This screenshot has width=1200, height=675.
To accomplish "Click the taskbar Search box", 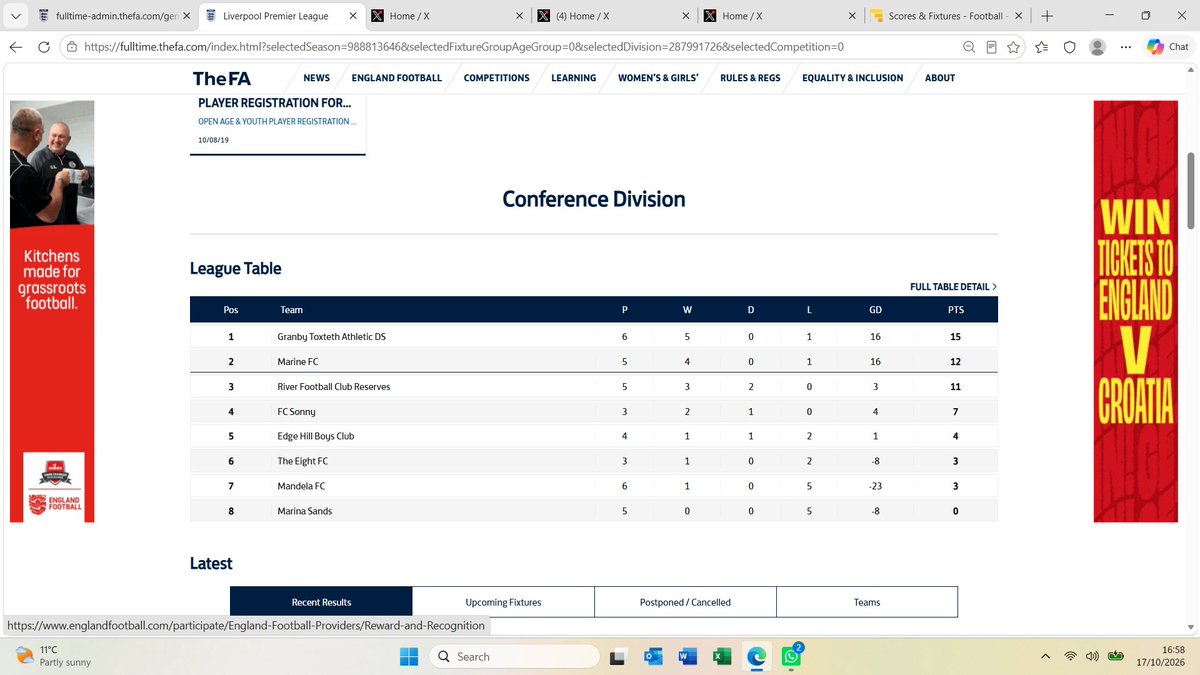I will (x=515, y=656).
